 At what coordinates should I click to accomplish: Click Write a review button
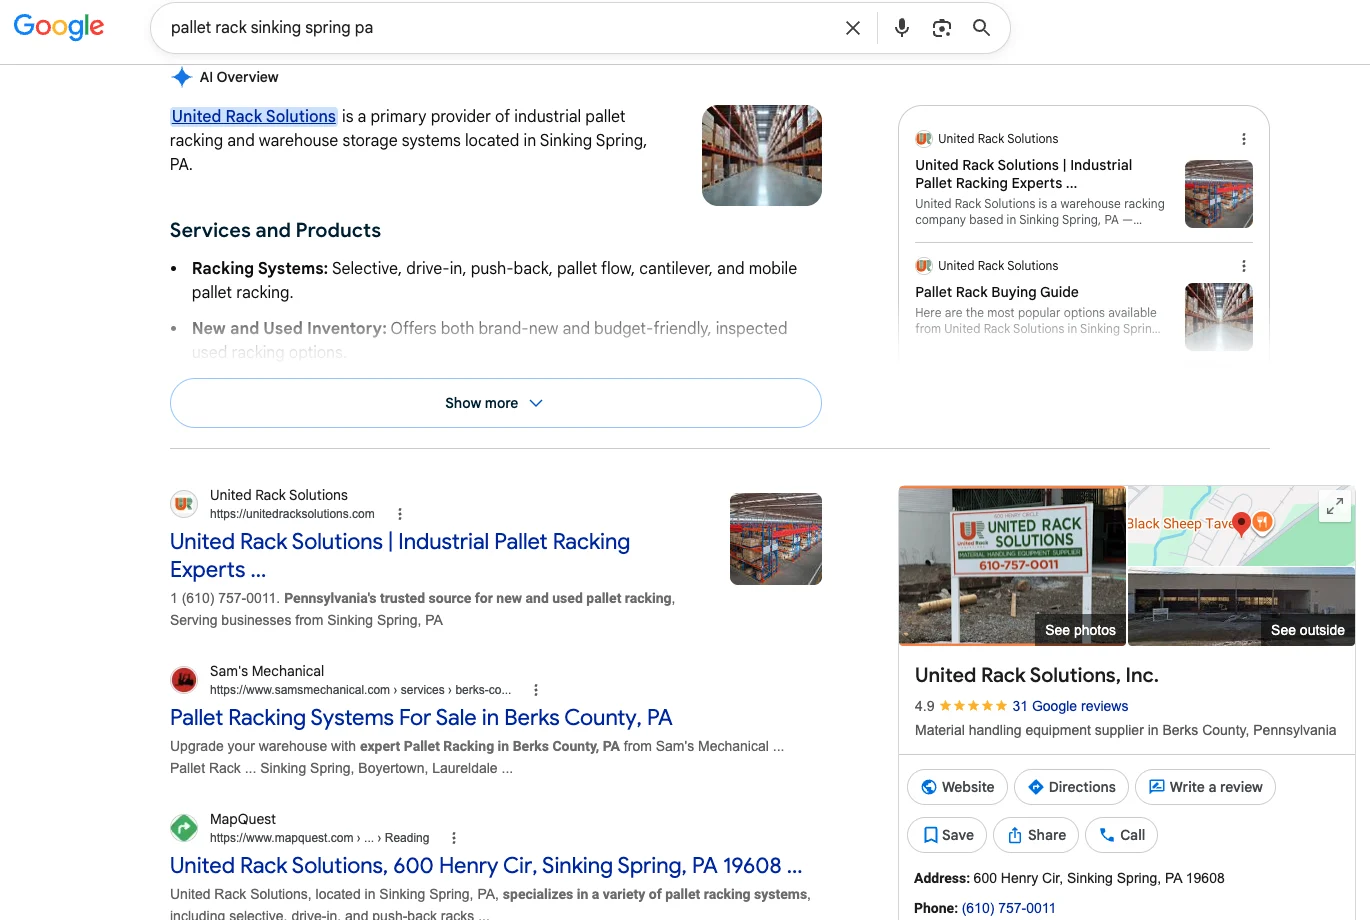[1205, 787]
